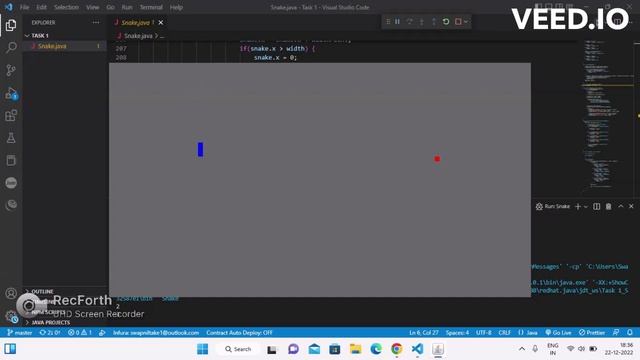Viewport: 640px width, 360px height.
Task: Click the debug Step Out button
Action: point(434,22)
